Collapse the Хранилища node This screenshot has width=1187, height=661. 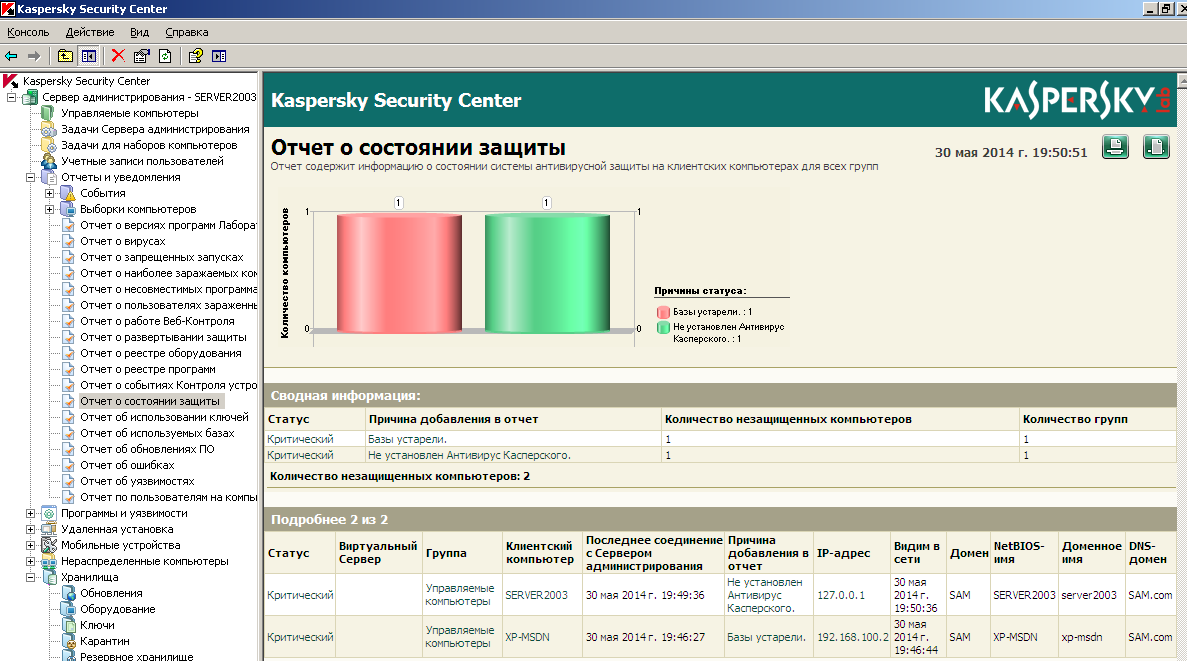point(30,577)
